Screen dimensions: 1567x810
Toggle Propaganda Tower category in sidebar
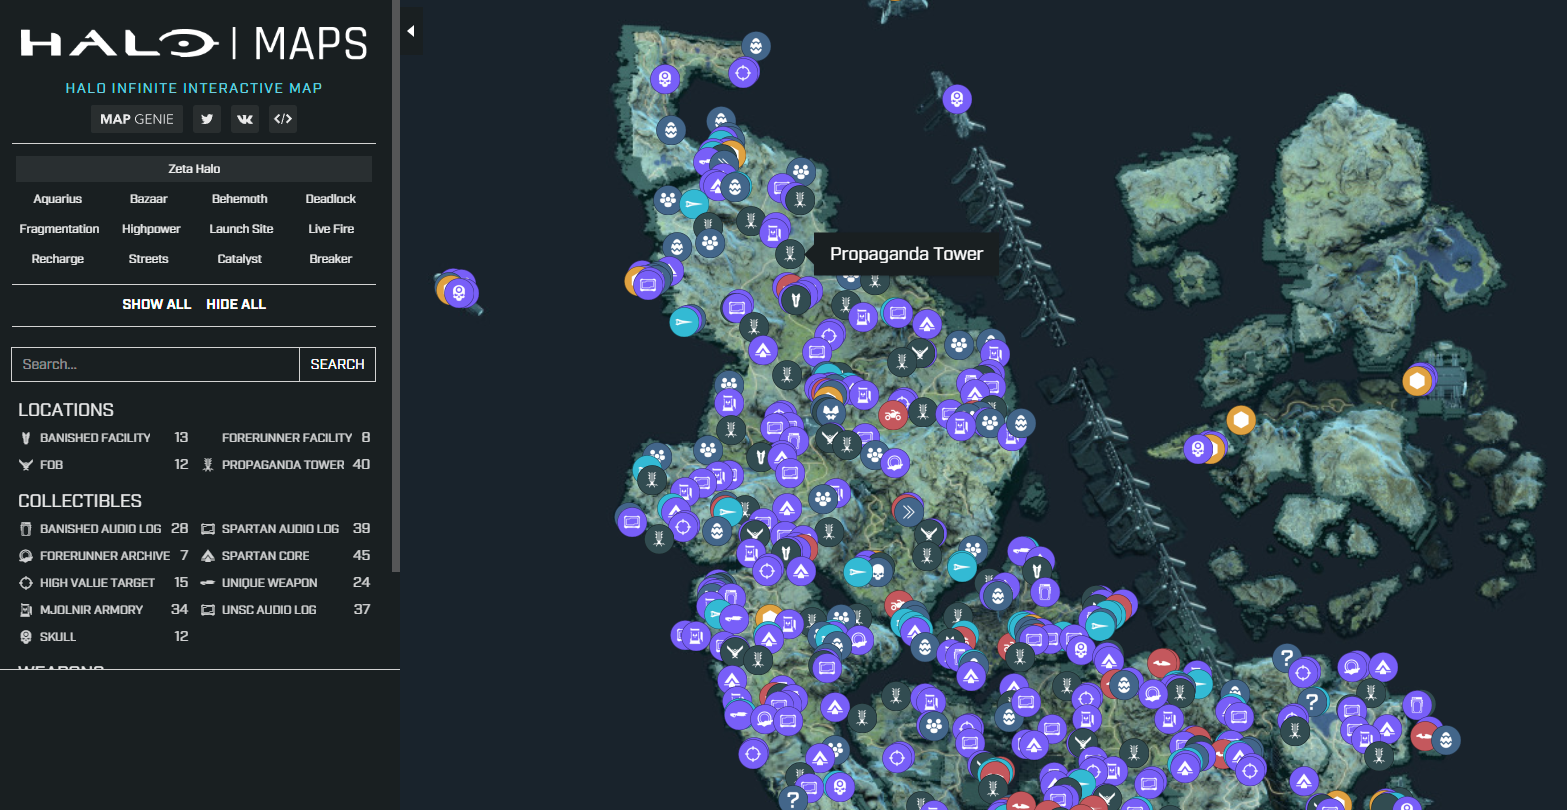(x=286, y=465)
